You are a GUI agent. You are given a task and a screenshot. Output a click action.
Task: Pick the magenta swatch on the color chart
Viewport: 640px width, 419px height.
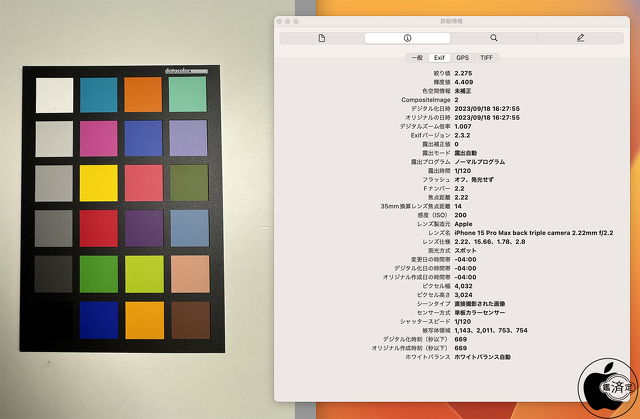98,138
